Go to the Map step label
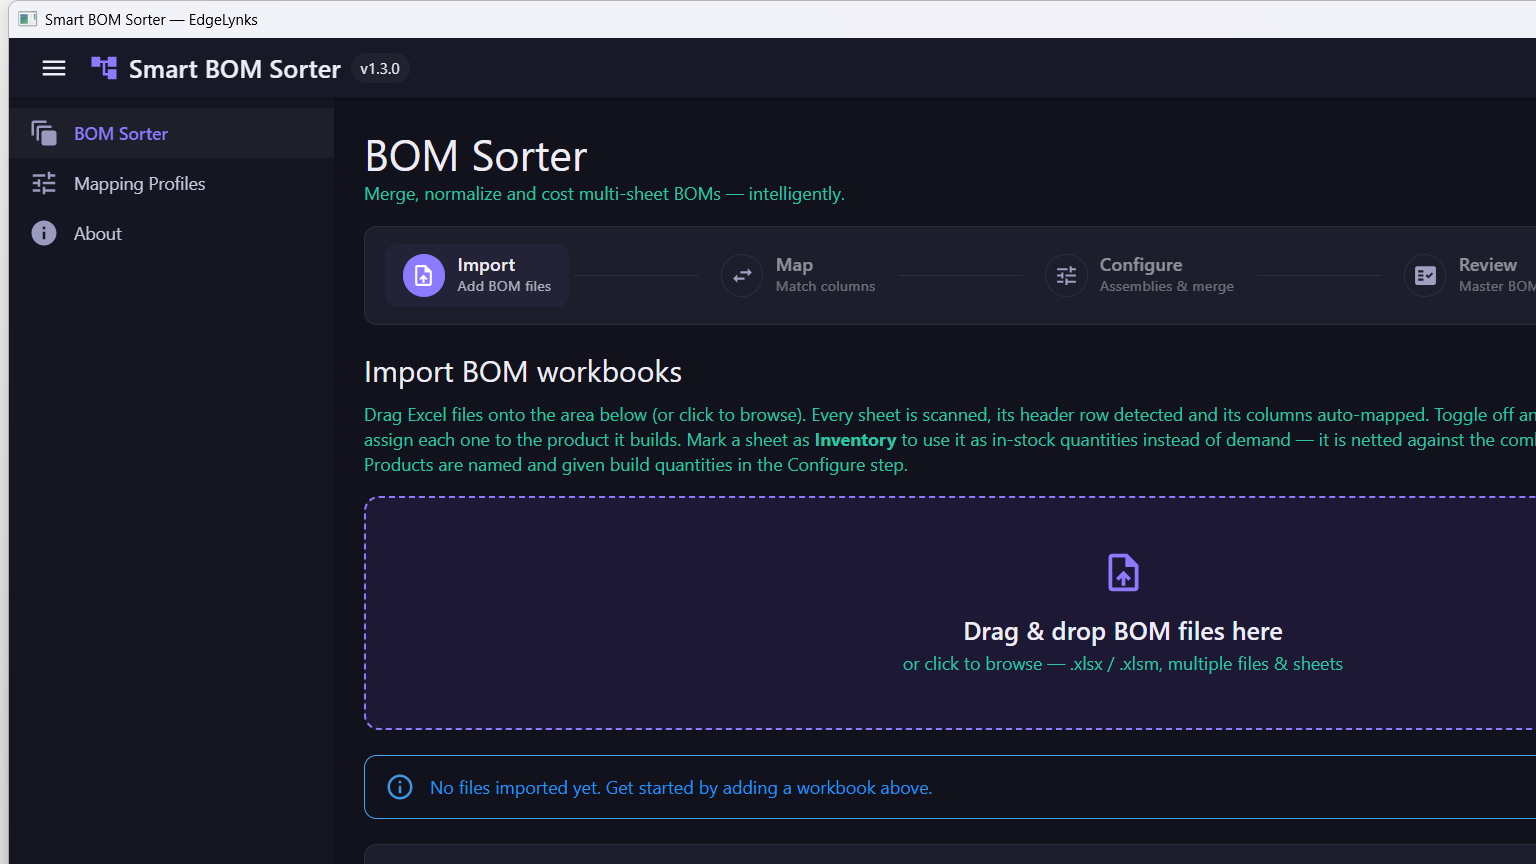Screen dimensions: 1536x864 pyautogui.click(x=794, y=265)
